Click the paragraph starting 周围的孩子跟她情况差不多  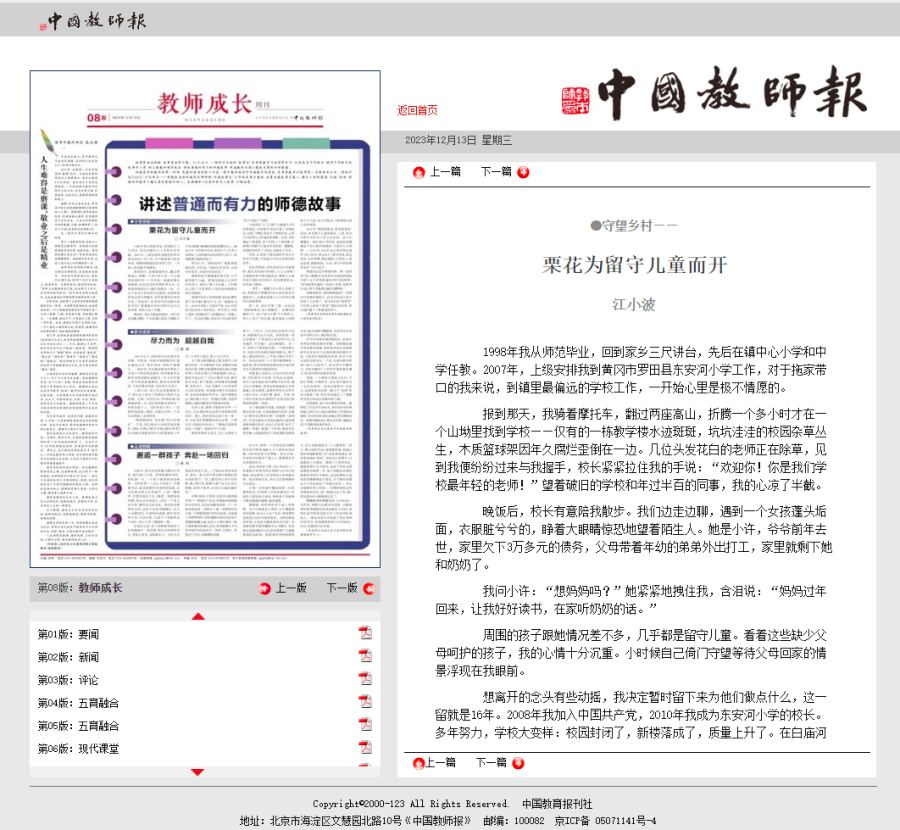[x=631, y=653]
